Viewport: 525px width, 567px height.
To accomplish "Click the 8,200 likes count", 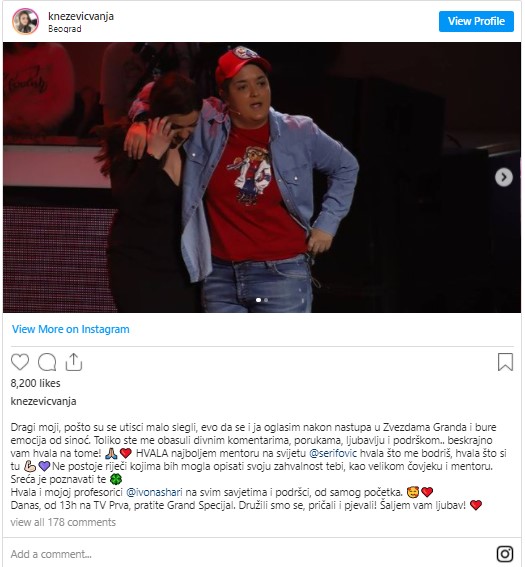I will [x=35, y=383].
